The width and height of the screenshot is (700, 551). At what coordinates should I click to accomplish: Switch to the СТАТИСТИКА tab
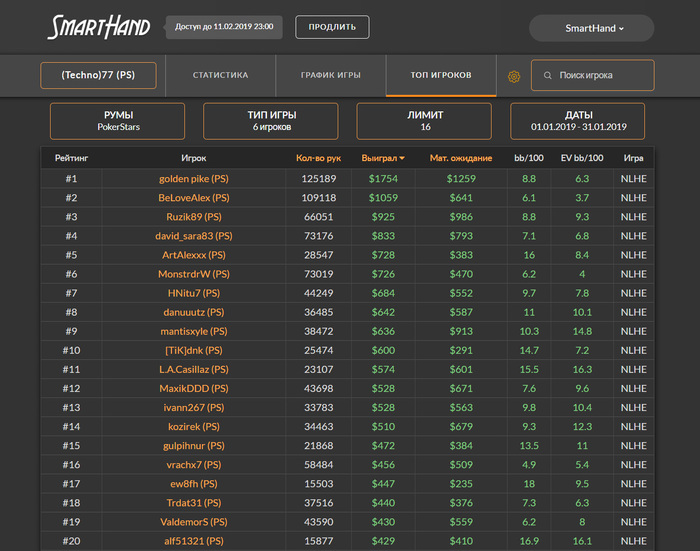coord(221,75)
